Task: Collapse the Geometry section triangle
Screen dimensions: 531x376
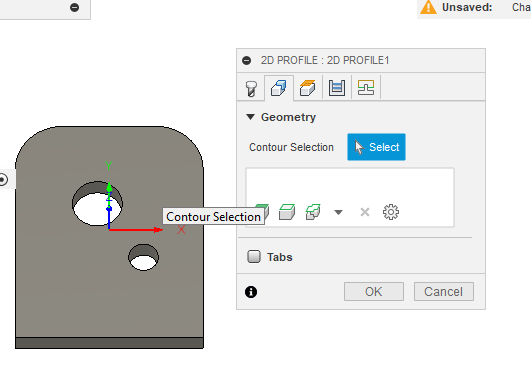Action: tap(250, 117)
